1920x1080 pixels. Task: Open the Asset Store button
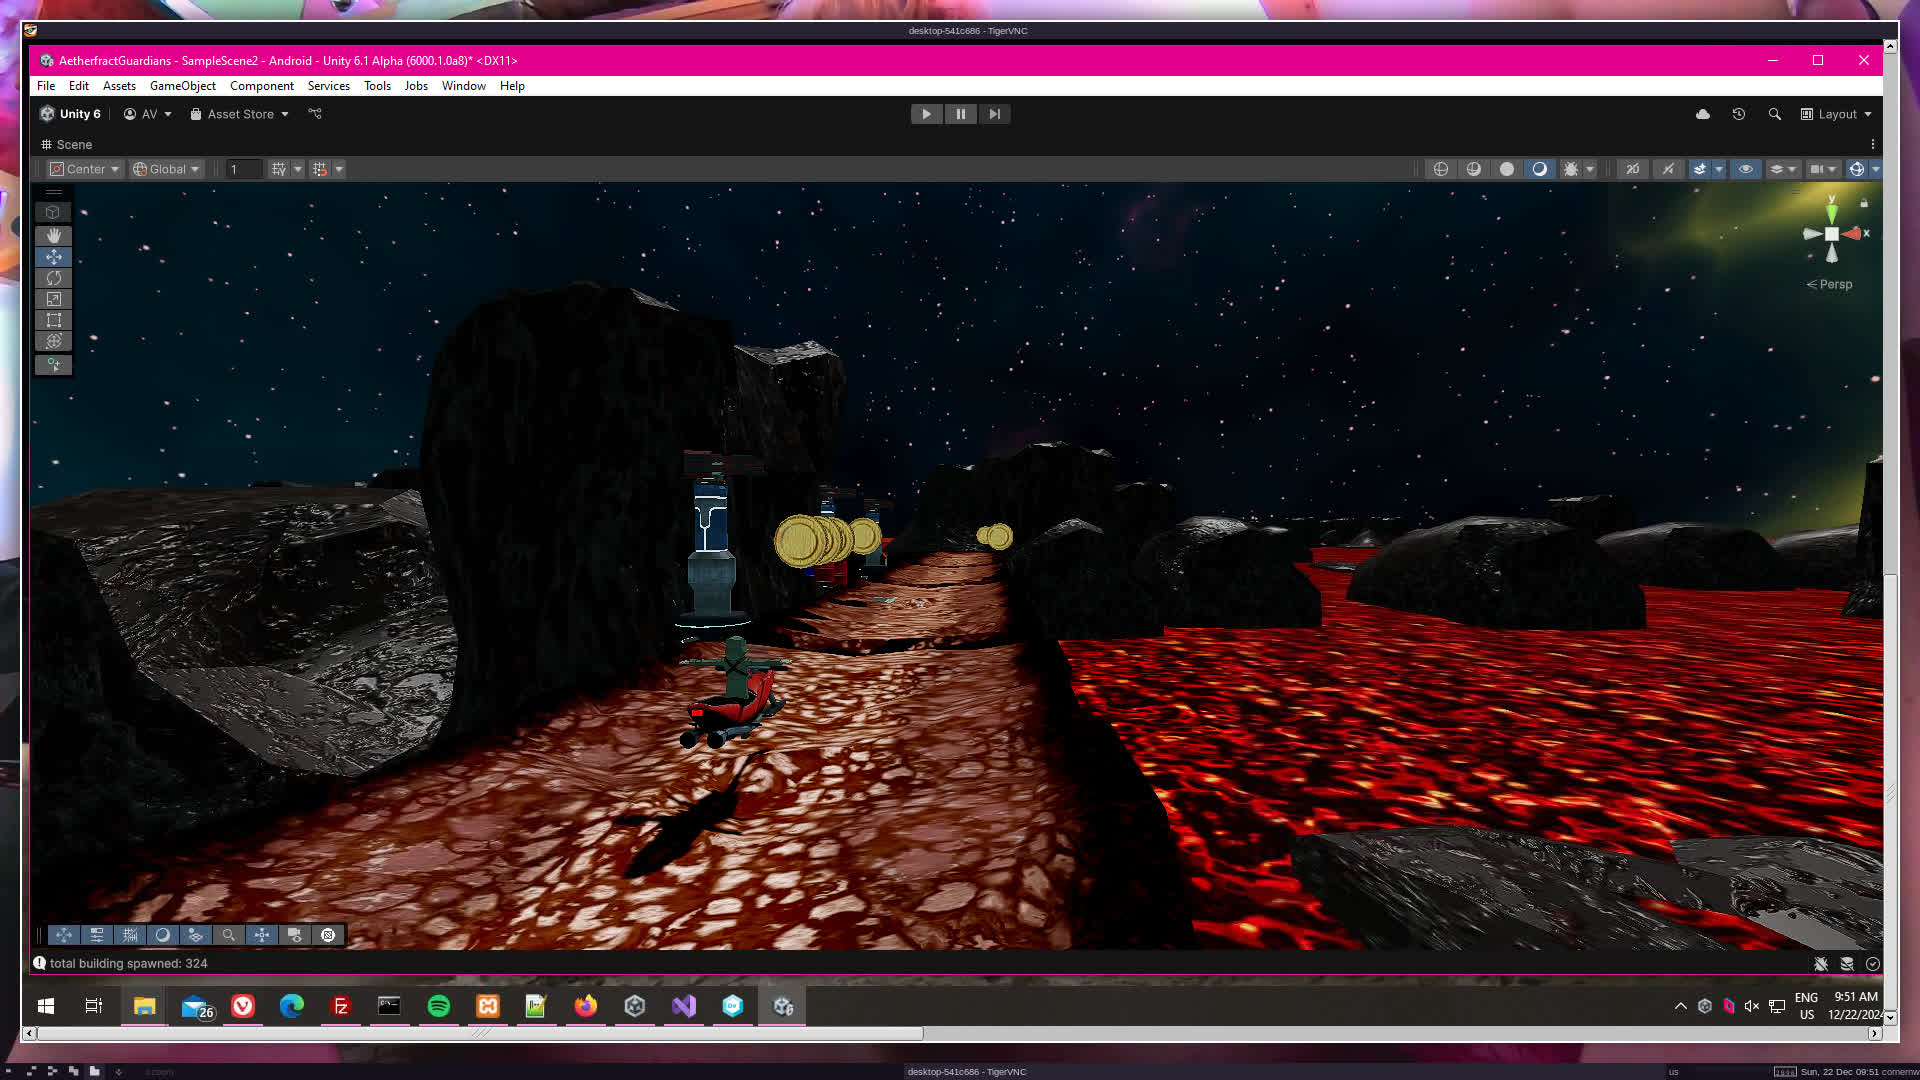[240, 114]
